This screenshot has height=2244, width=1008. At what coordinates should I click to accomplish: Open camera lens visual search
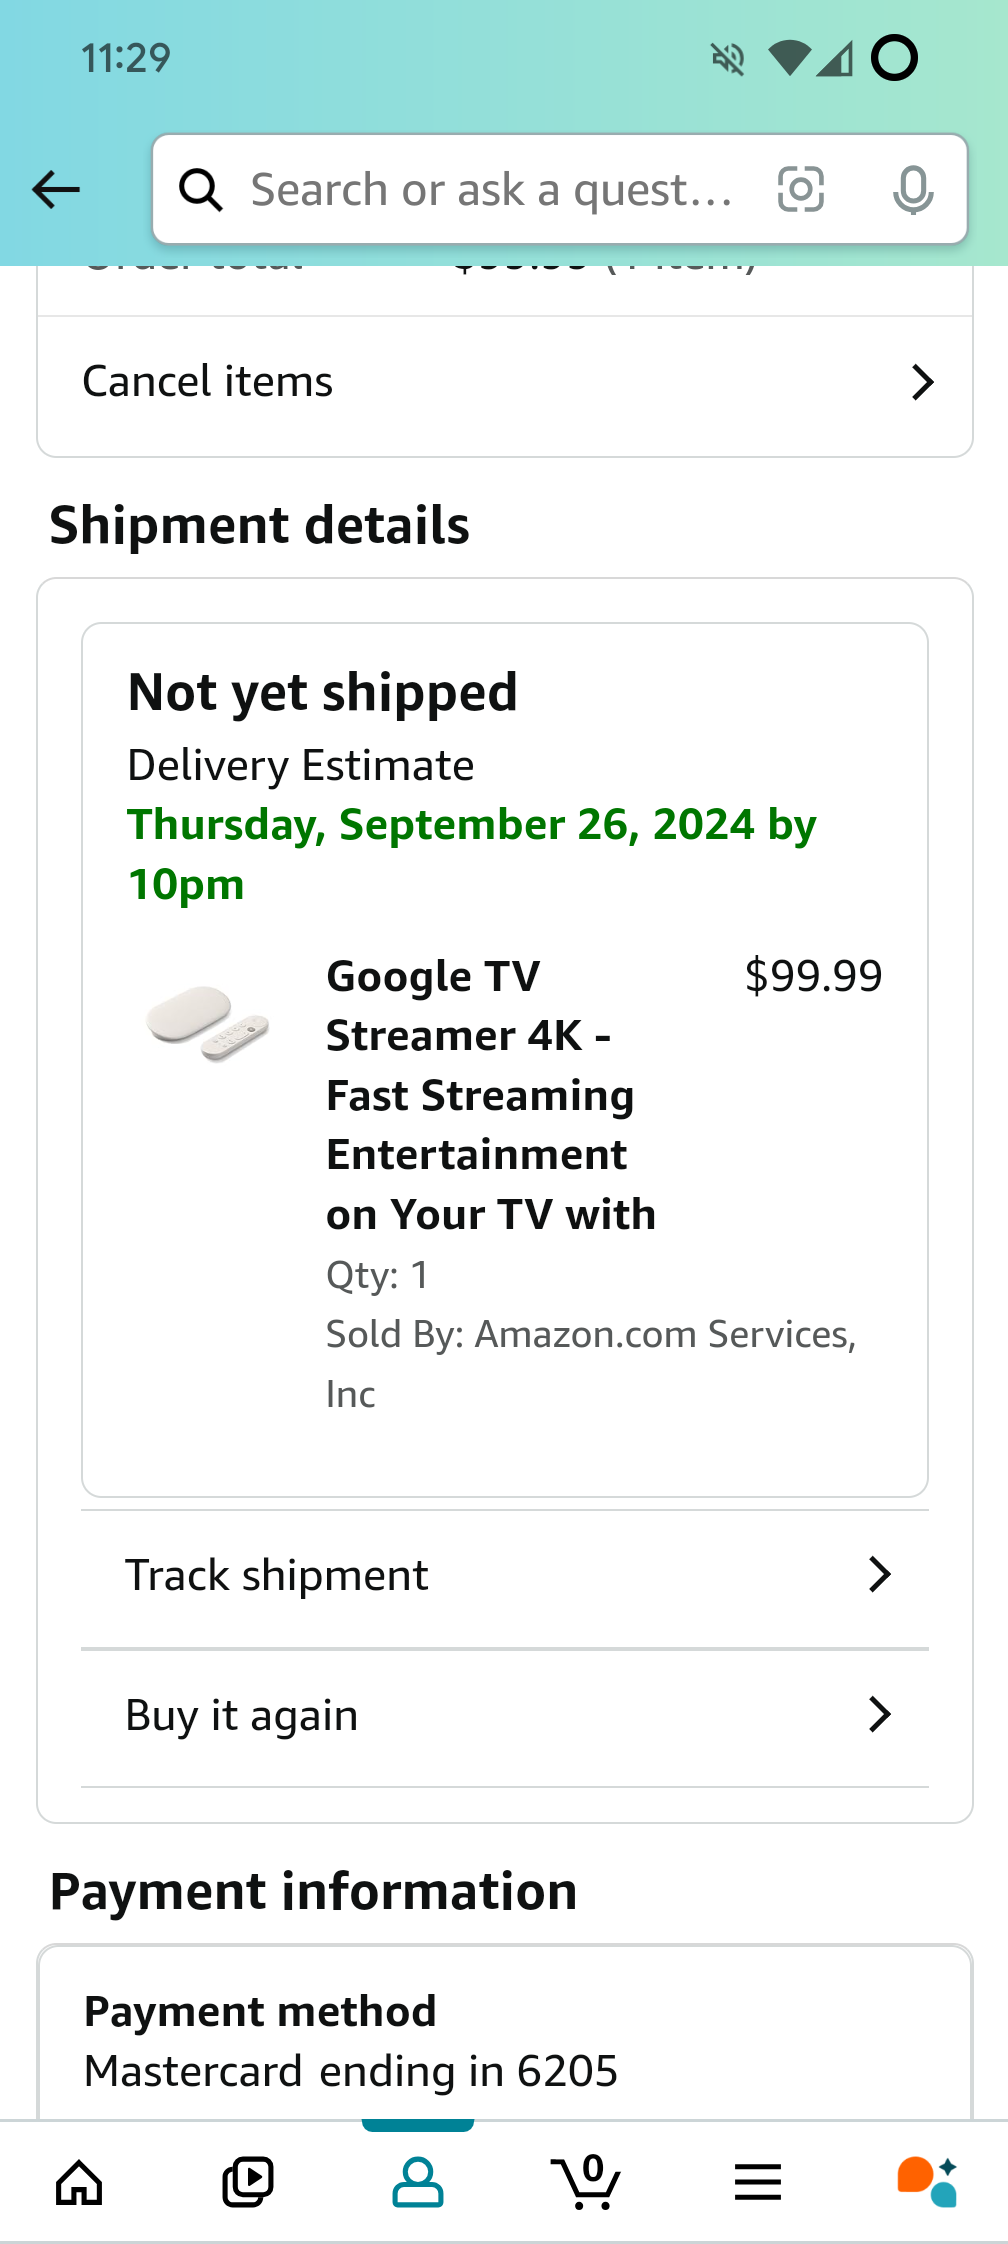click(x=801, y=189)
